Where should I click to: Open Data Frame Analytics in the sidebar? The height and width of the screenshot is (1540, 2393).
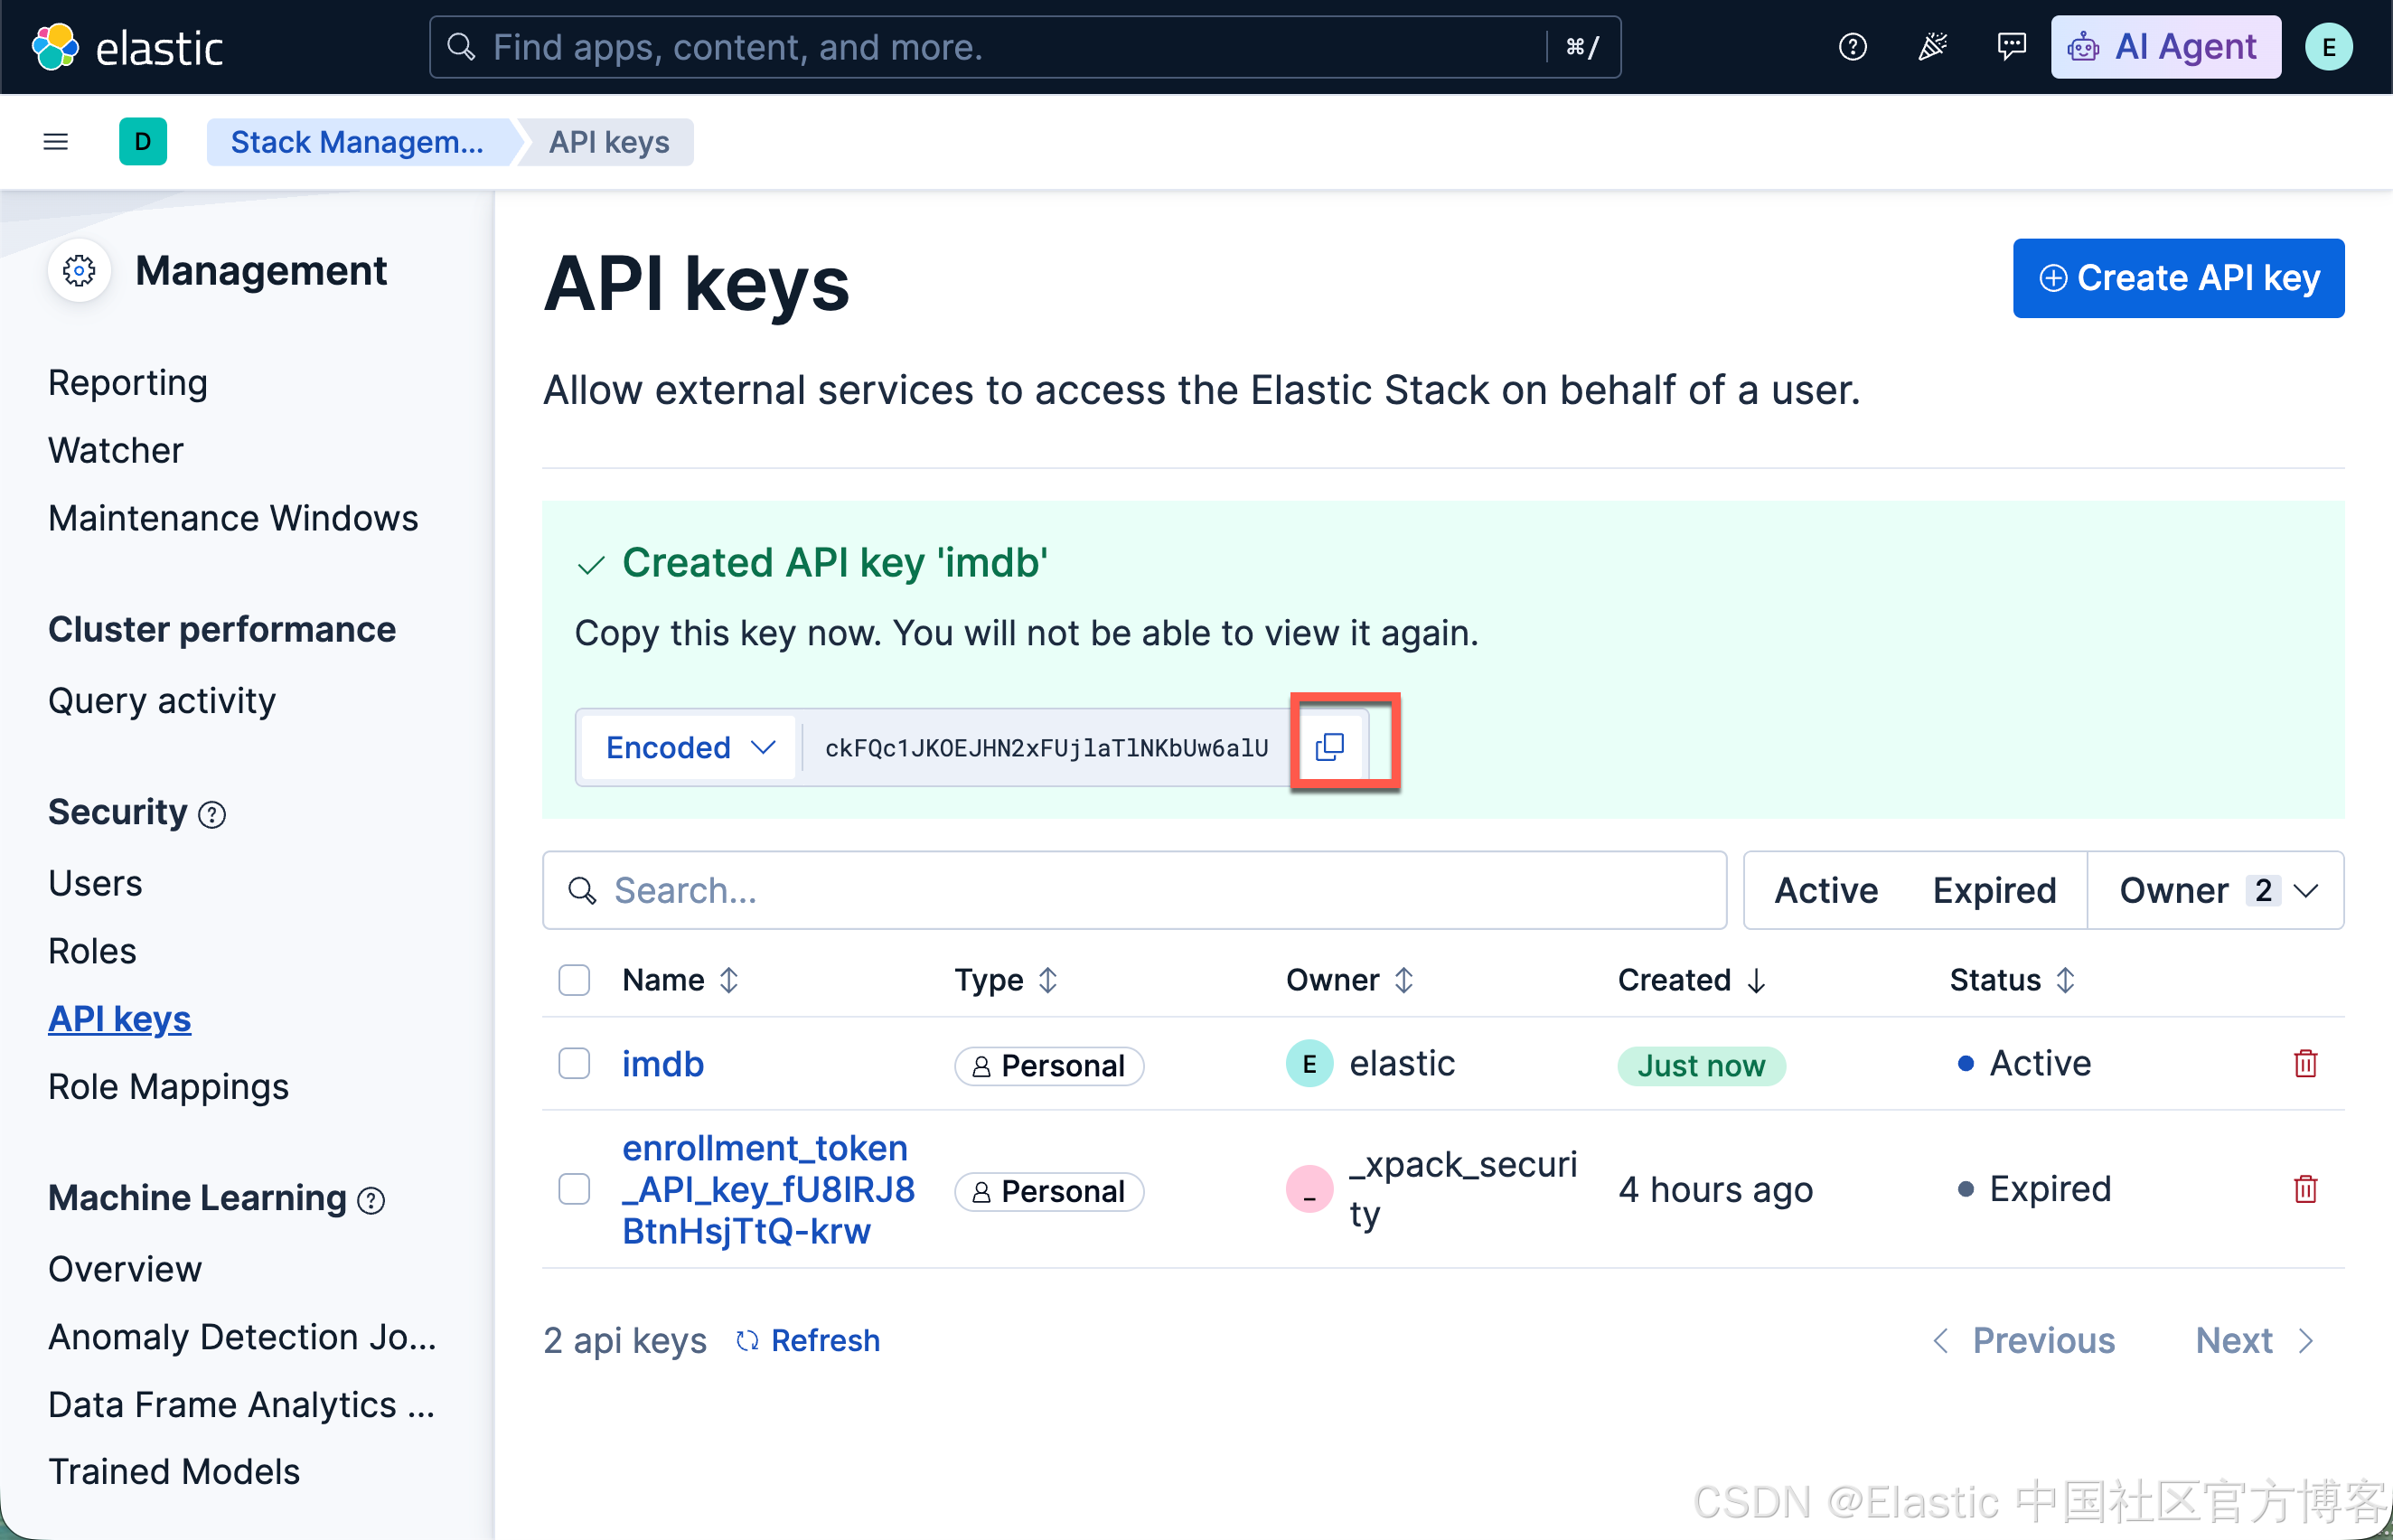coord(241,1405)
